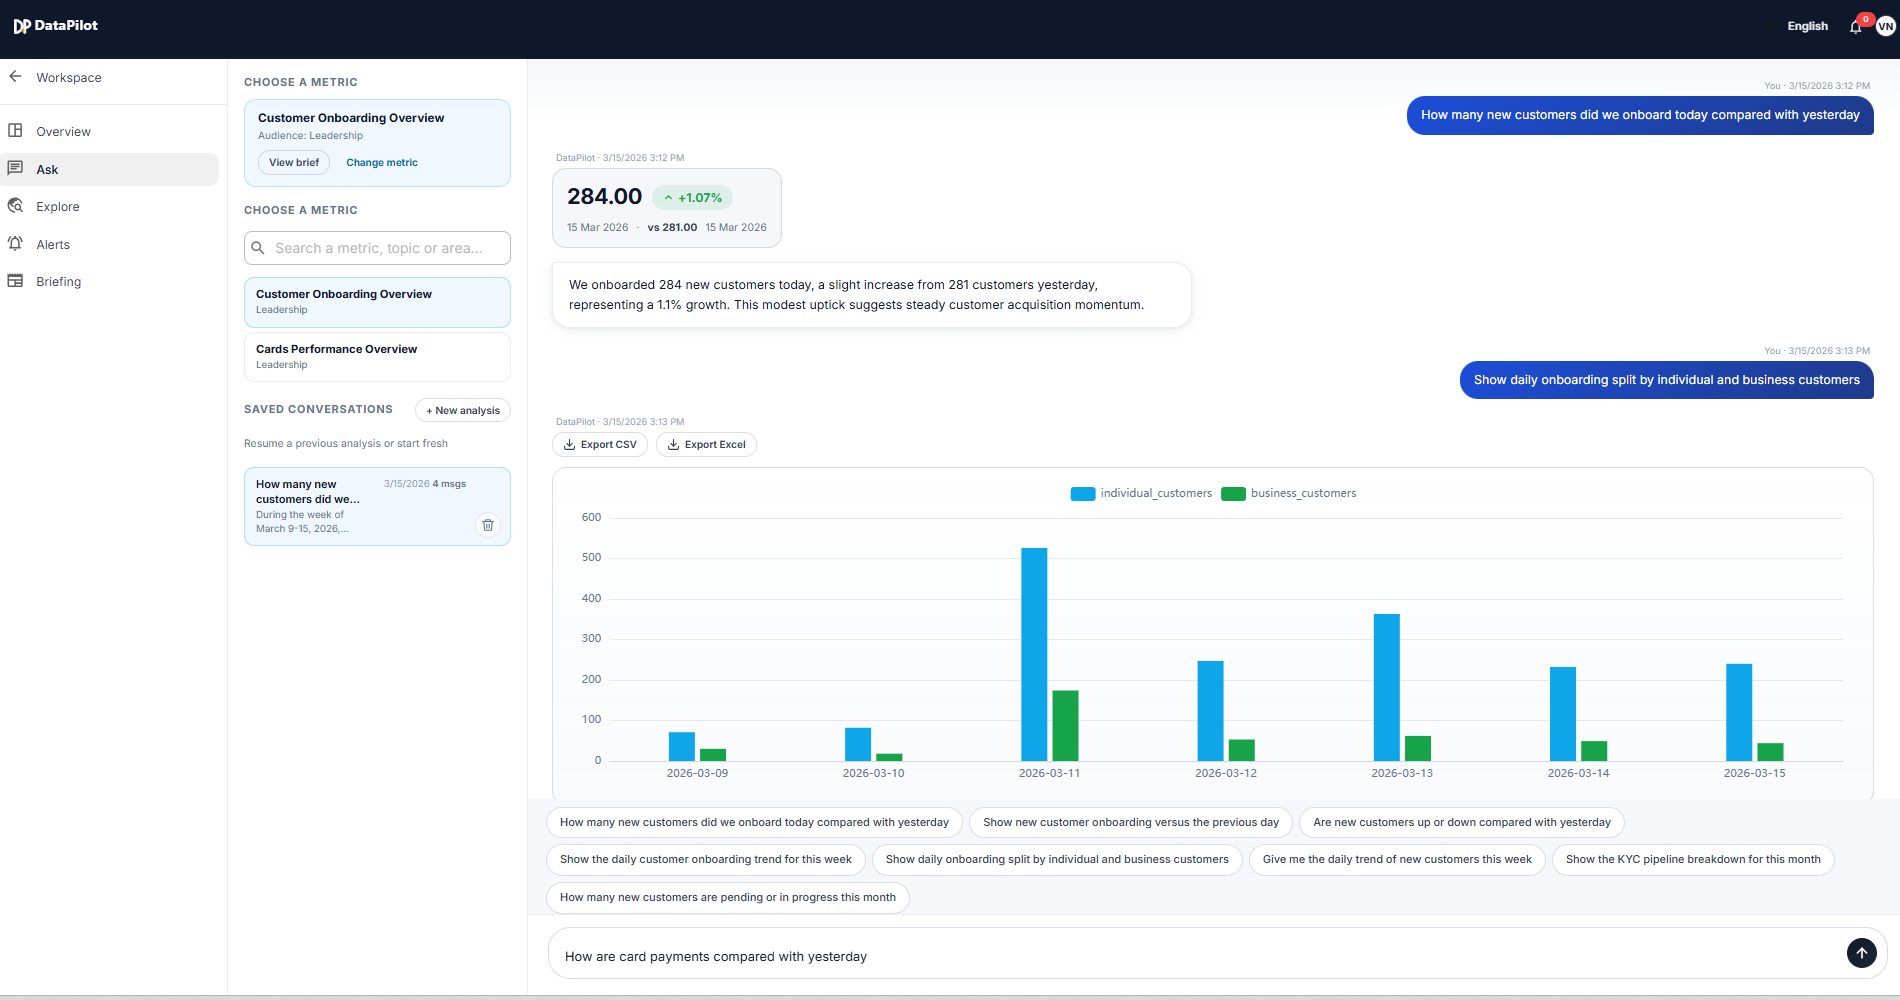
Task: Click the DataPilot logo
Action: 55,25
